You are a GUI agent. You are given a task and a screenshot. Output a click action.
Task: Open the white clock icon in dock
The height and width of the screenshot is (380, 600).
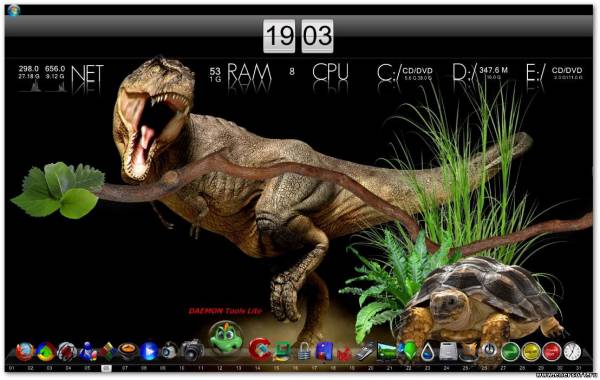572,351
